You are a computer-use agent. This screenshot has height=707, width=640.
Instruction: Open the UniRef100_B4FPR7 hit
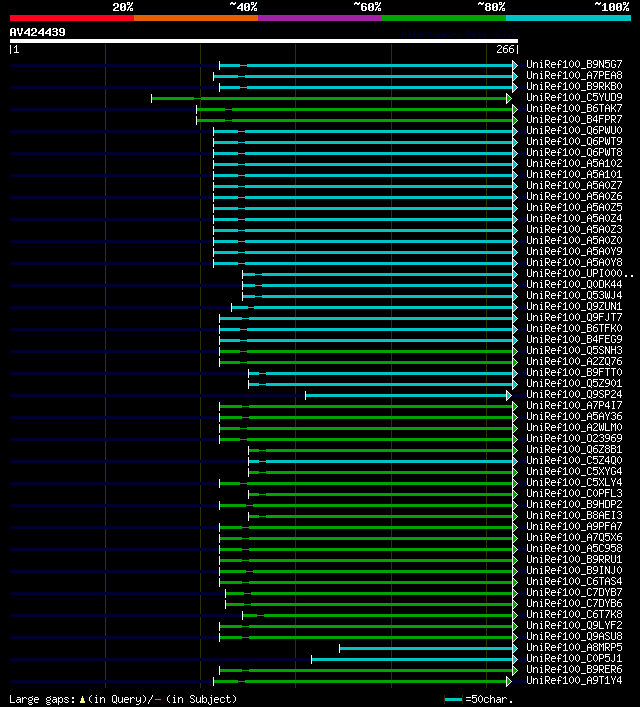coord(574,119)
